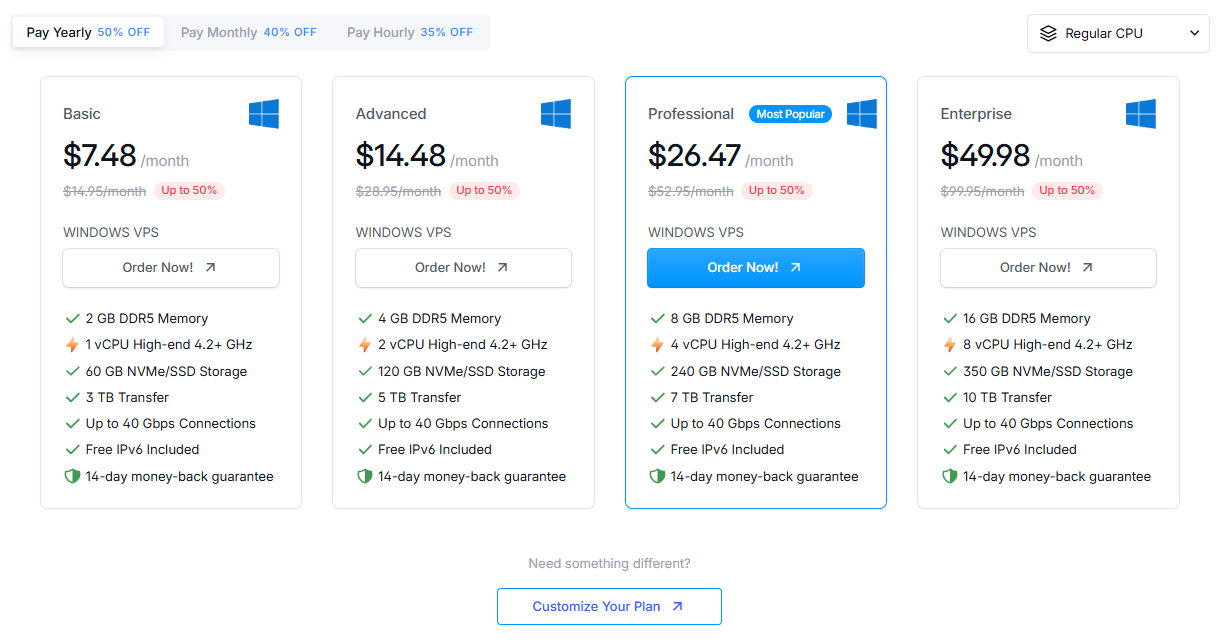This screenshot has width=1231, height=643.
Task: Click the shield money-back icon in Advanced plan
Action: [x=365, y=477]
